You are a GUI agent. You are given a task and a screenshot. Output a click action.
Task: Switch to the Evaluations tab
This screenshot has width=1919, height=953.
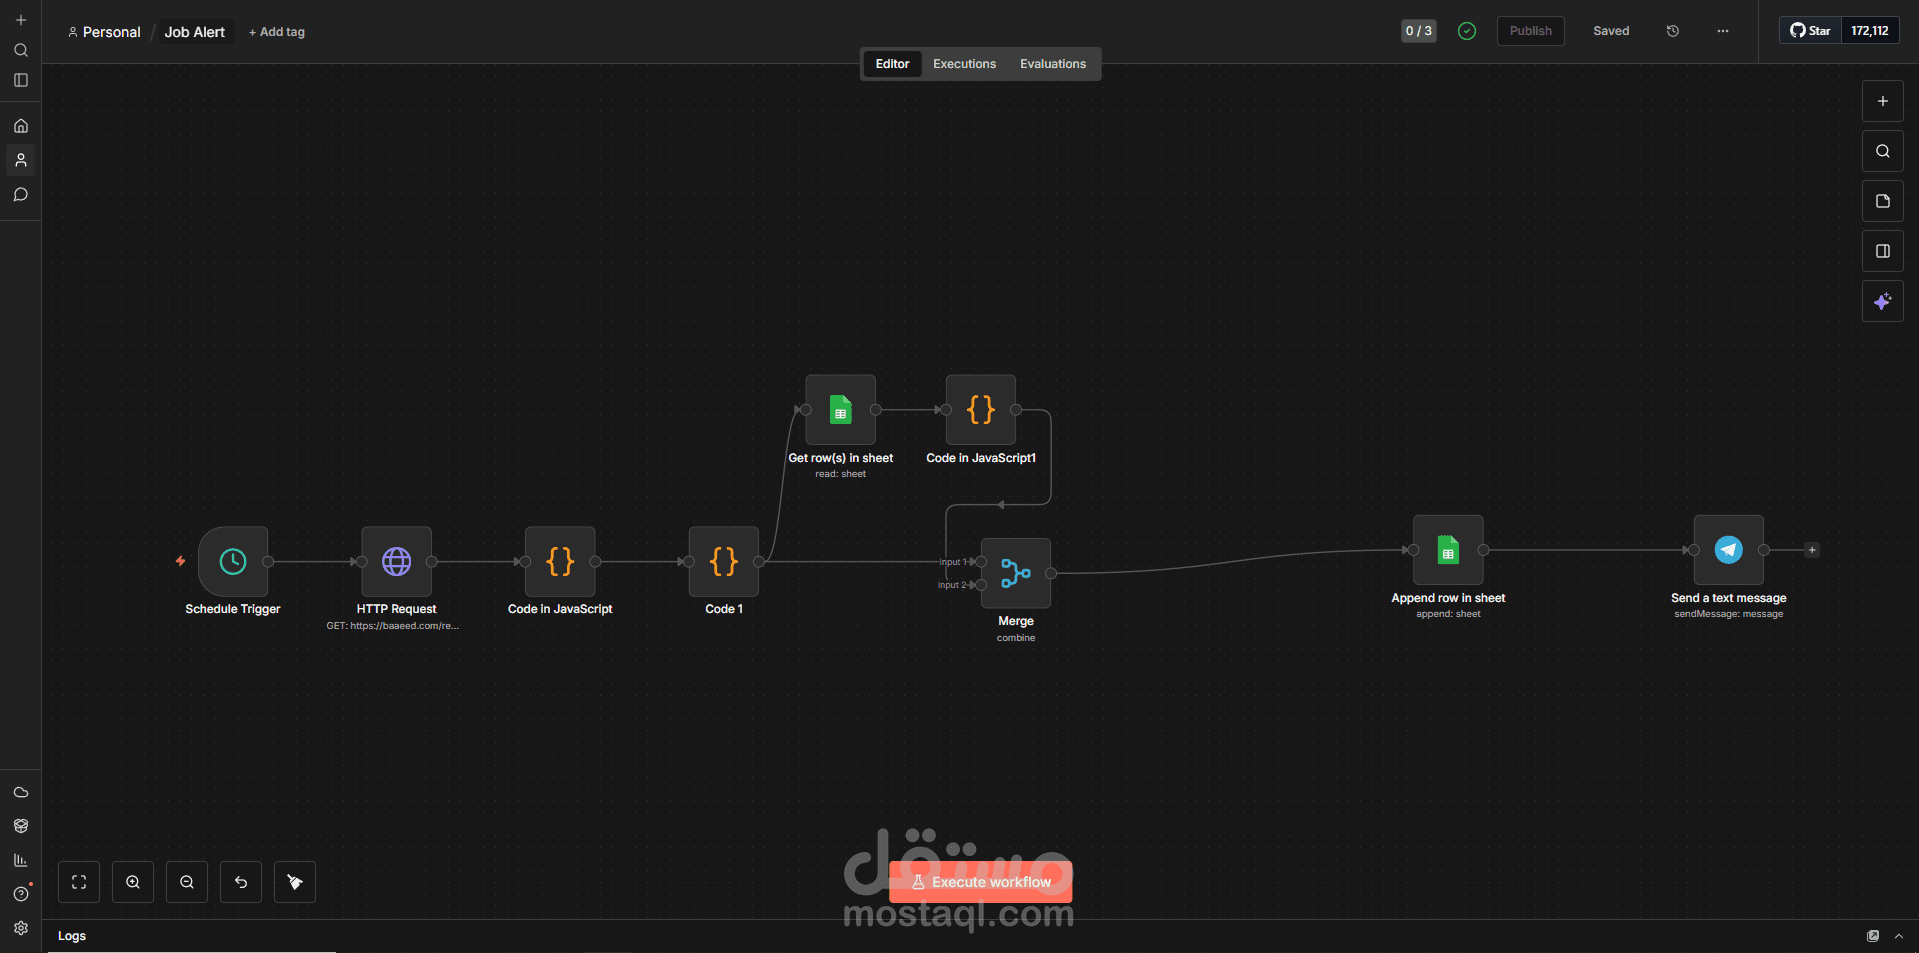[1053, 64]
